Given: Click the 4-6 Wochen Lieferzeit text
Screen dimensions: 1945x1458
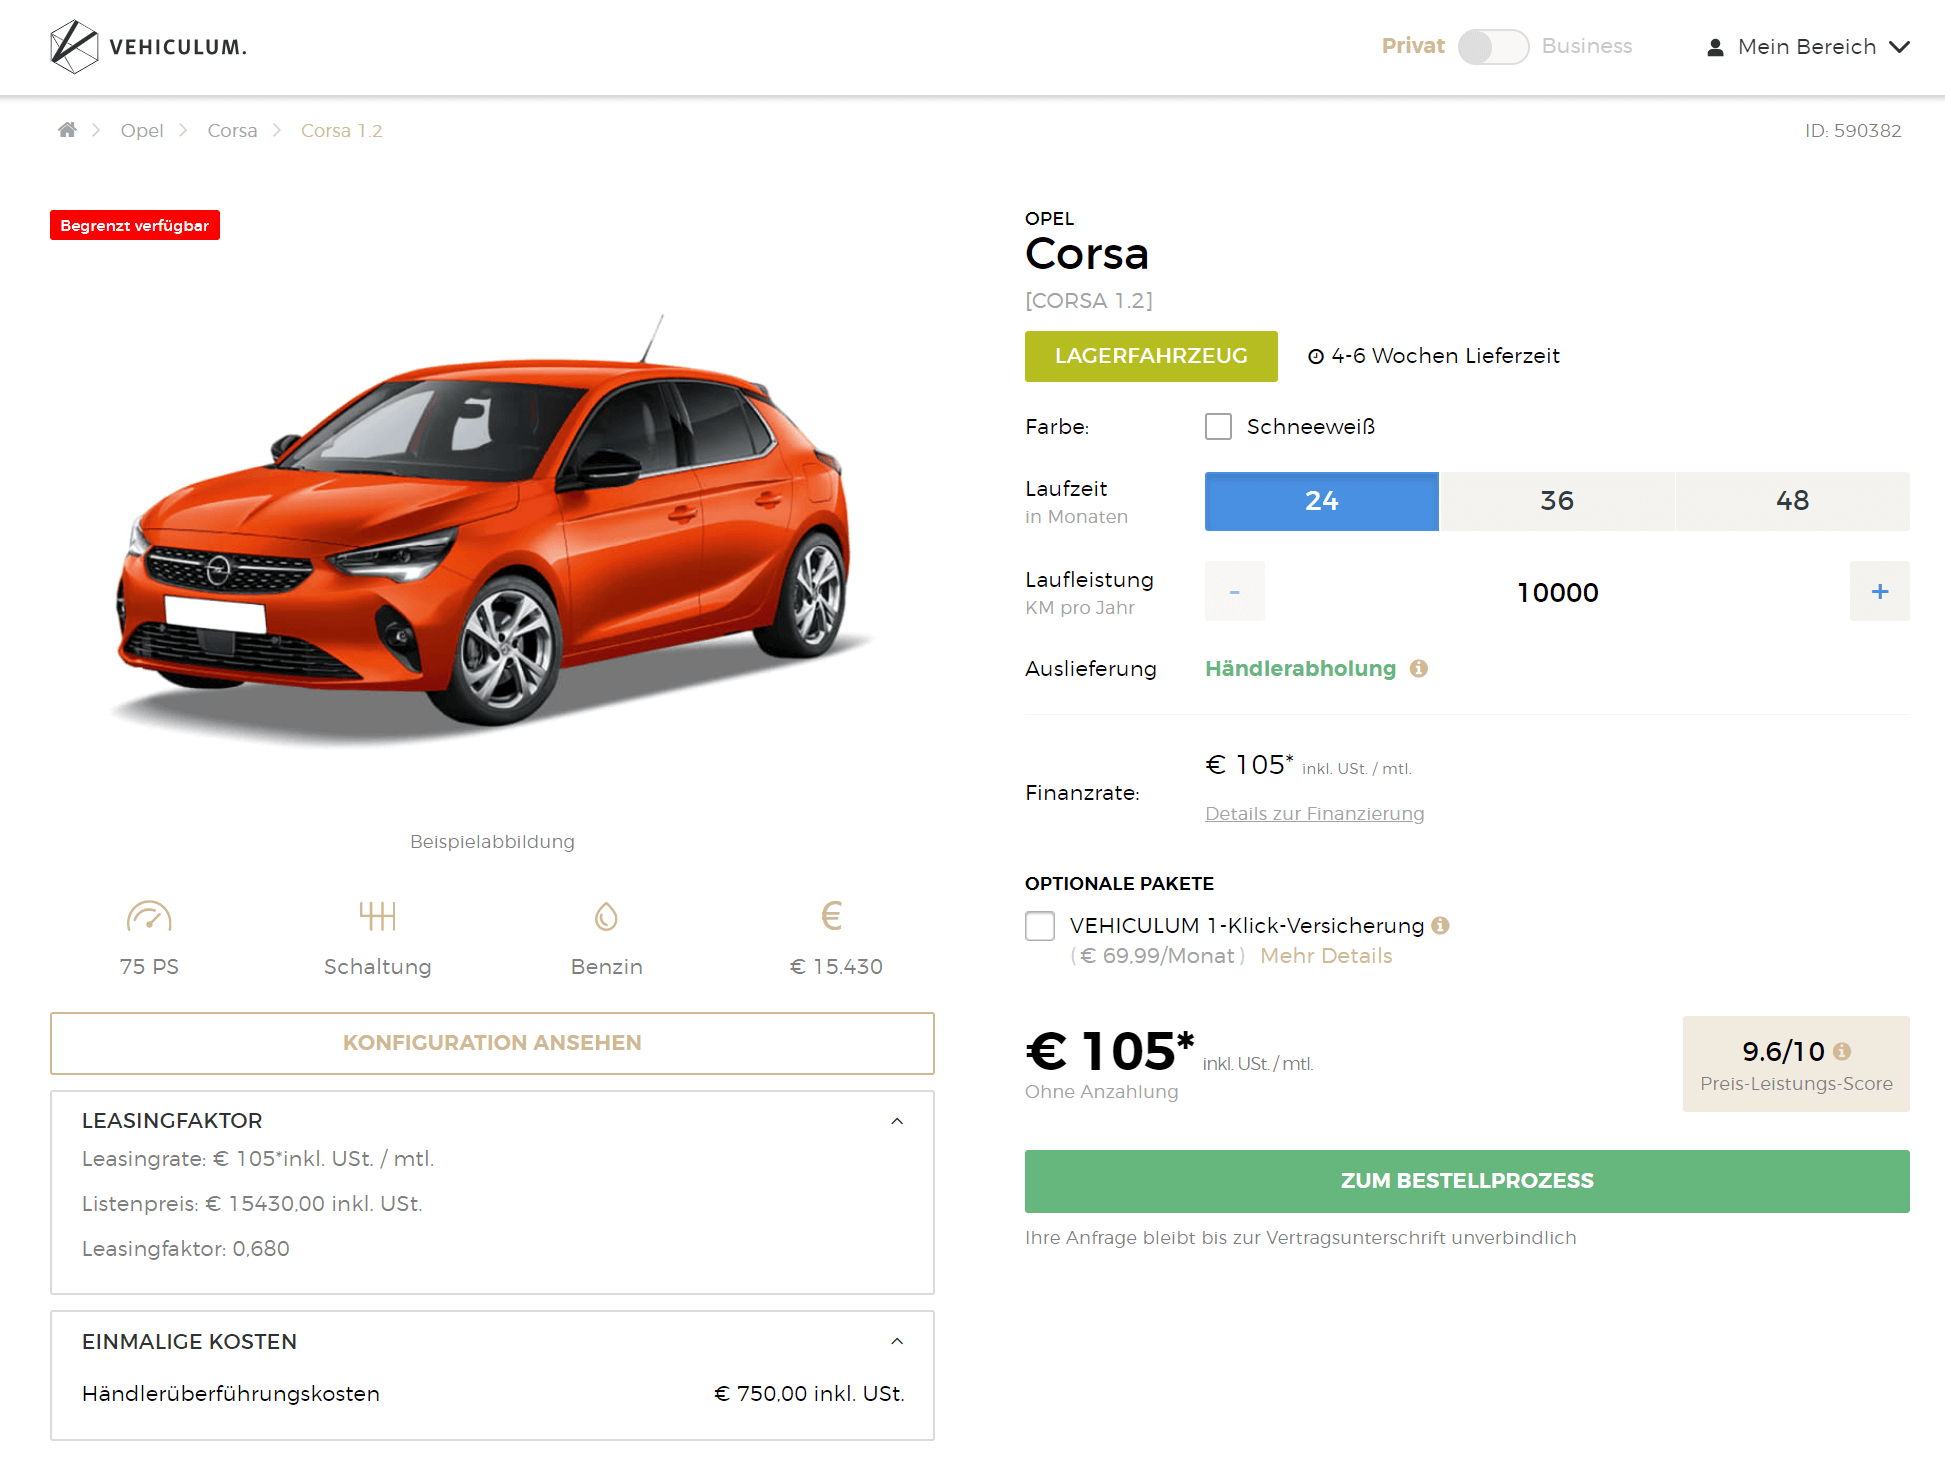Looking at the screenshot, I should (x=1445, y=356).
